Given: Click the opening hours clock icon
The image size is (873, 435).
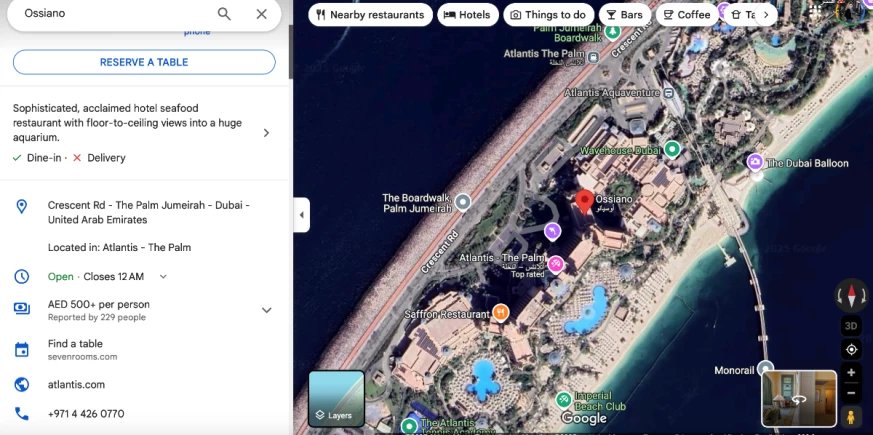Looking at the screenshot, I should pos(21,276).
